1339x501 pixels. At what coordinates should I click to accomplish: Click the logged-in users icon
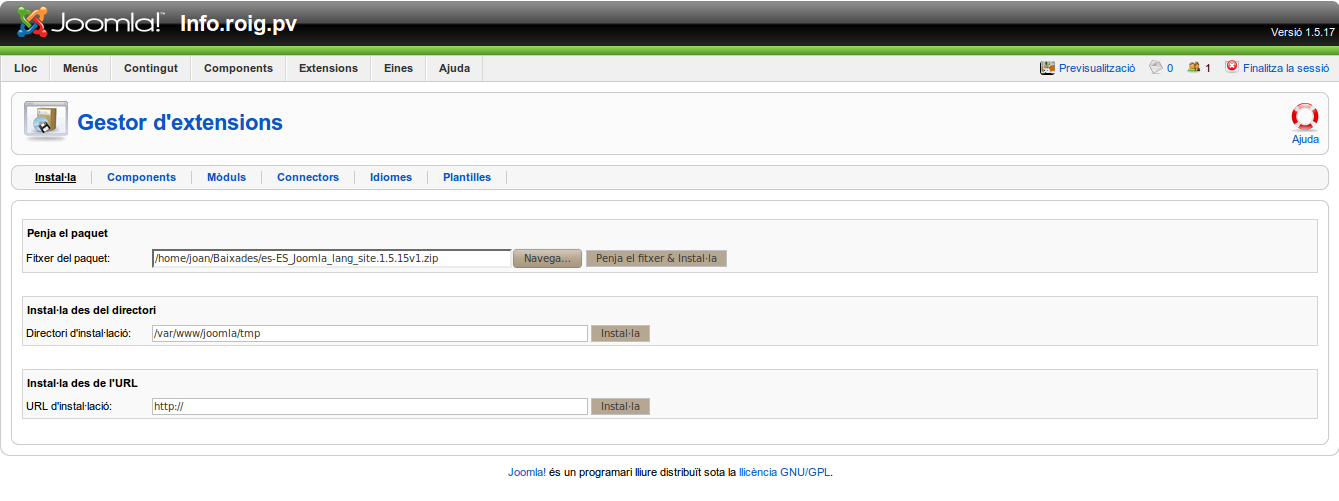point(1193,68)
